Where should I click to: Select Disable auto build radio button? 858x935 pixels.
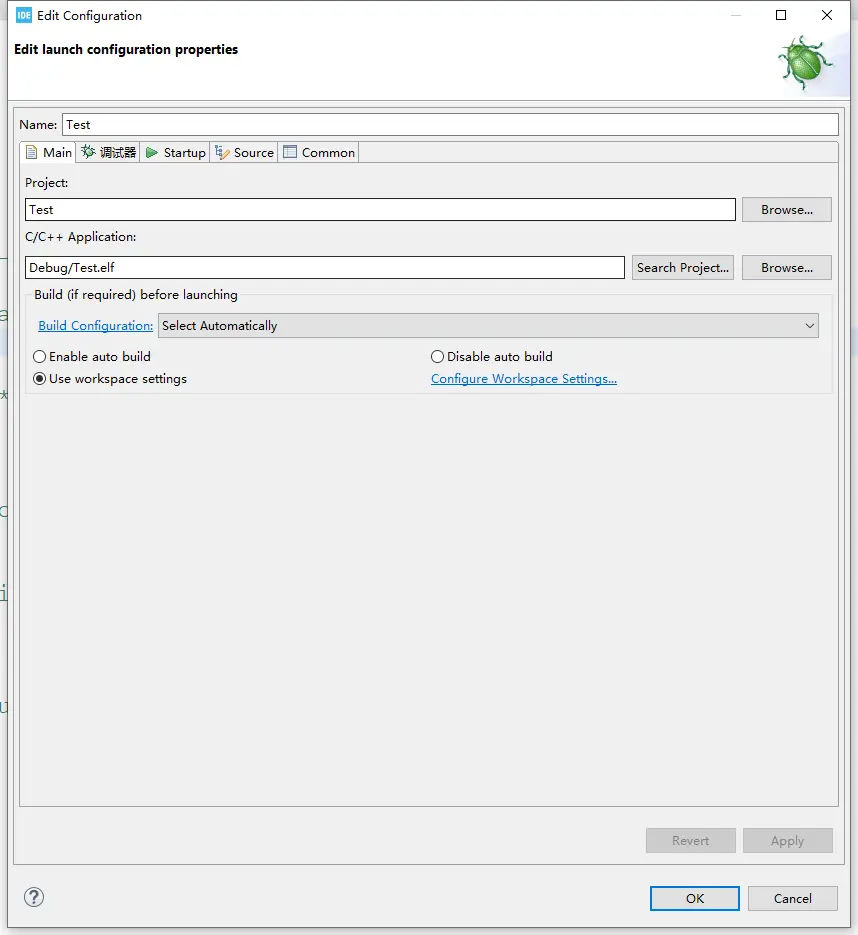437,357
